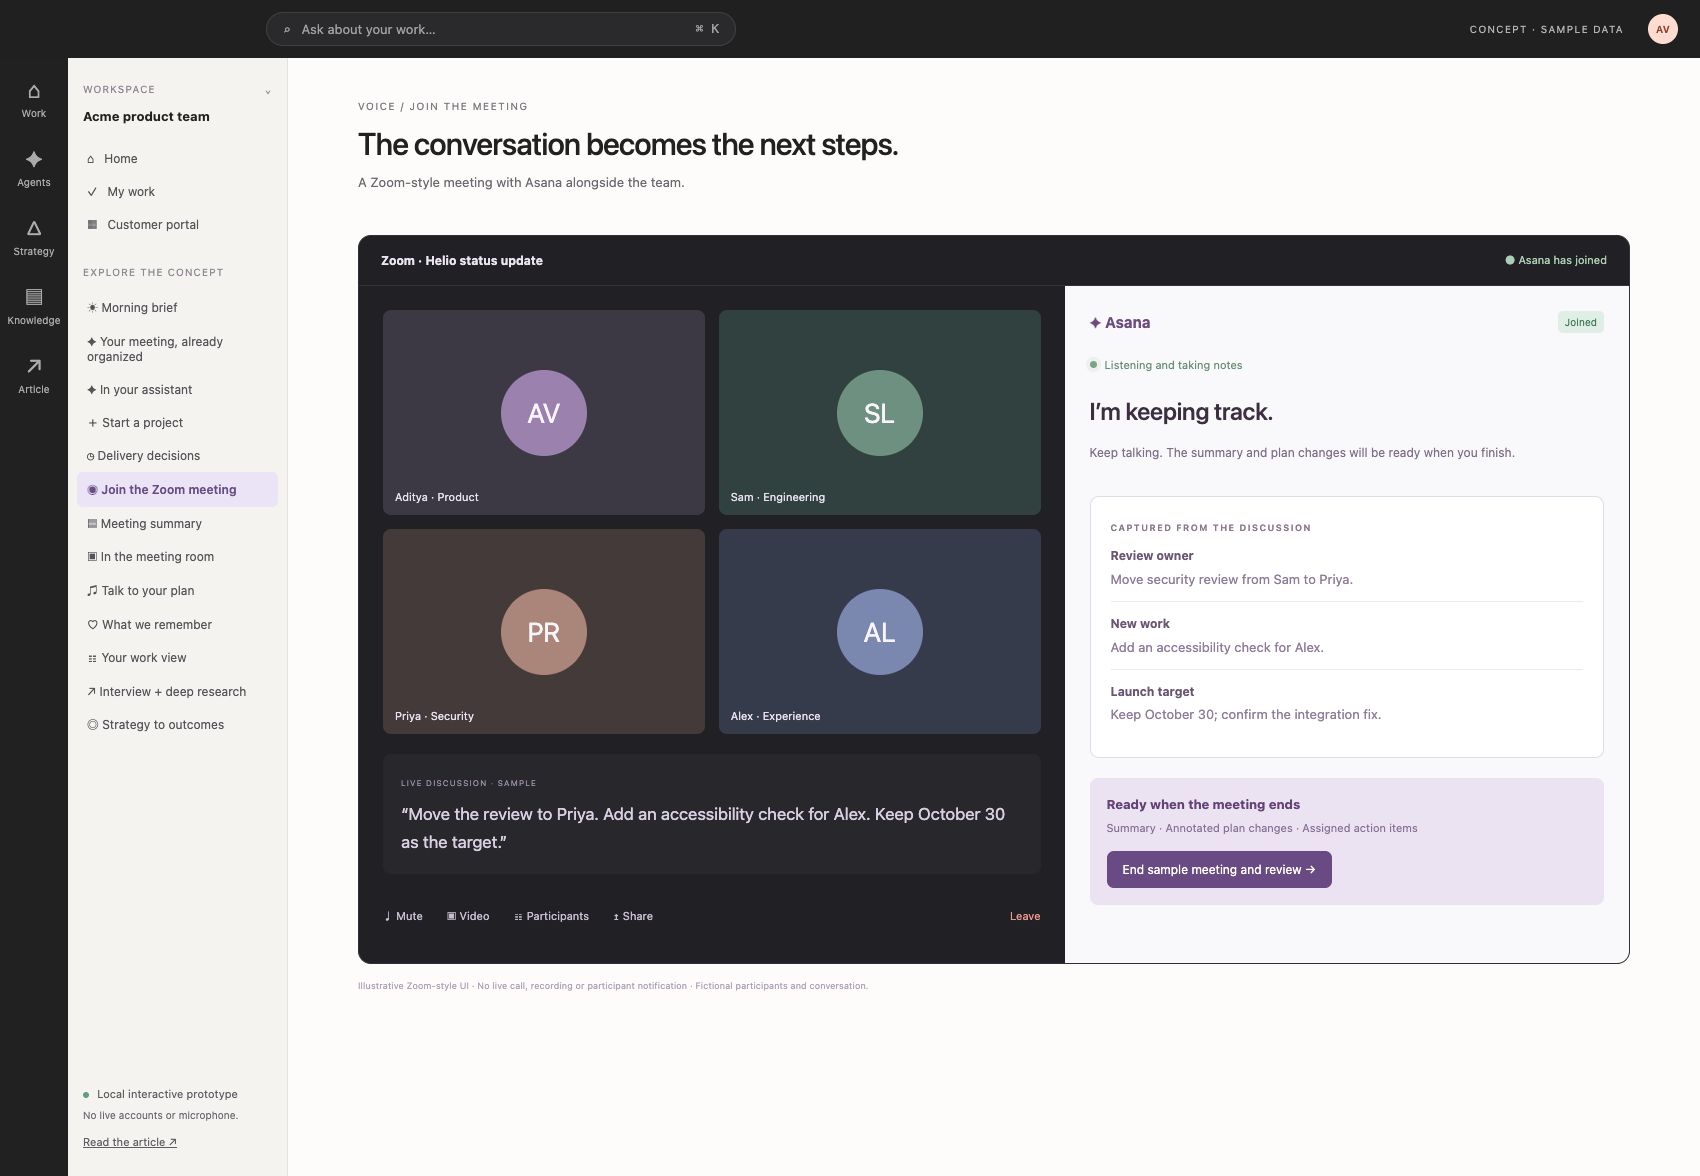Click the live discussion quote text
Viewport: 1700px width, 1176px height.
pos(703,828)
